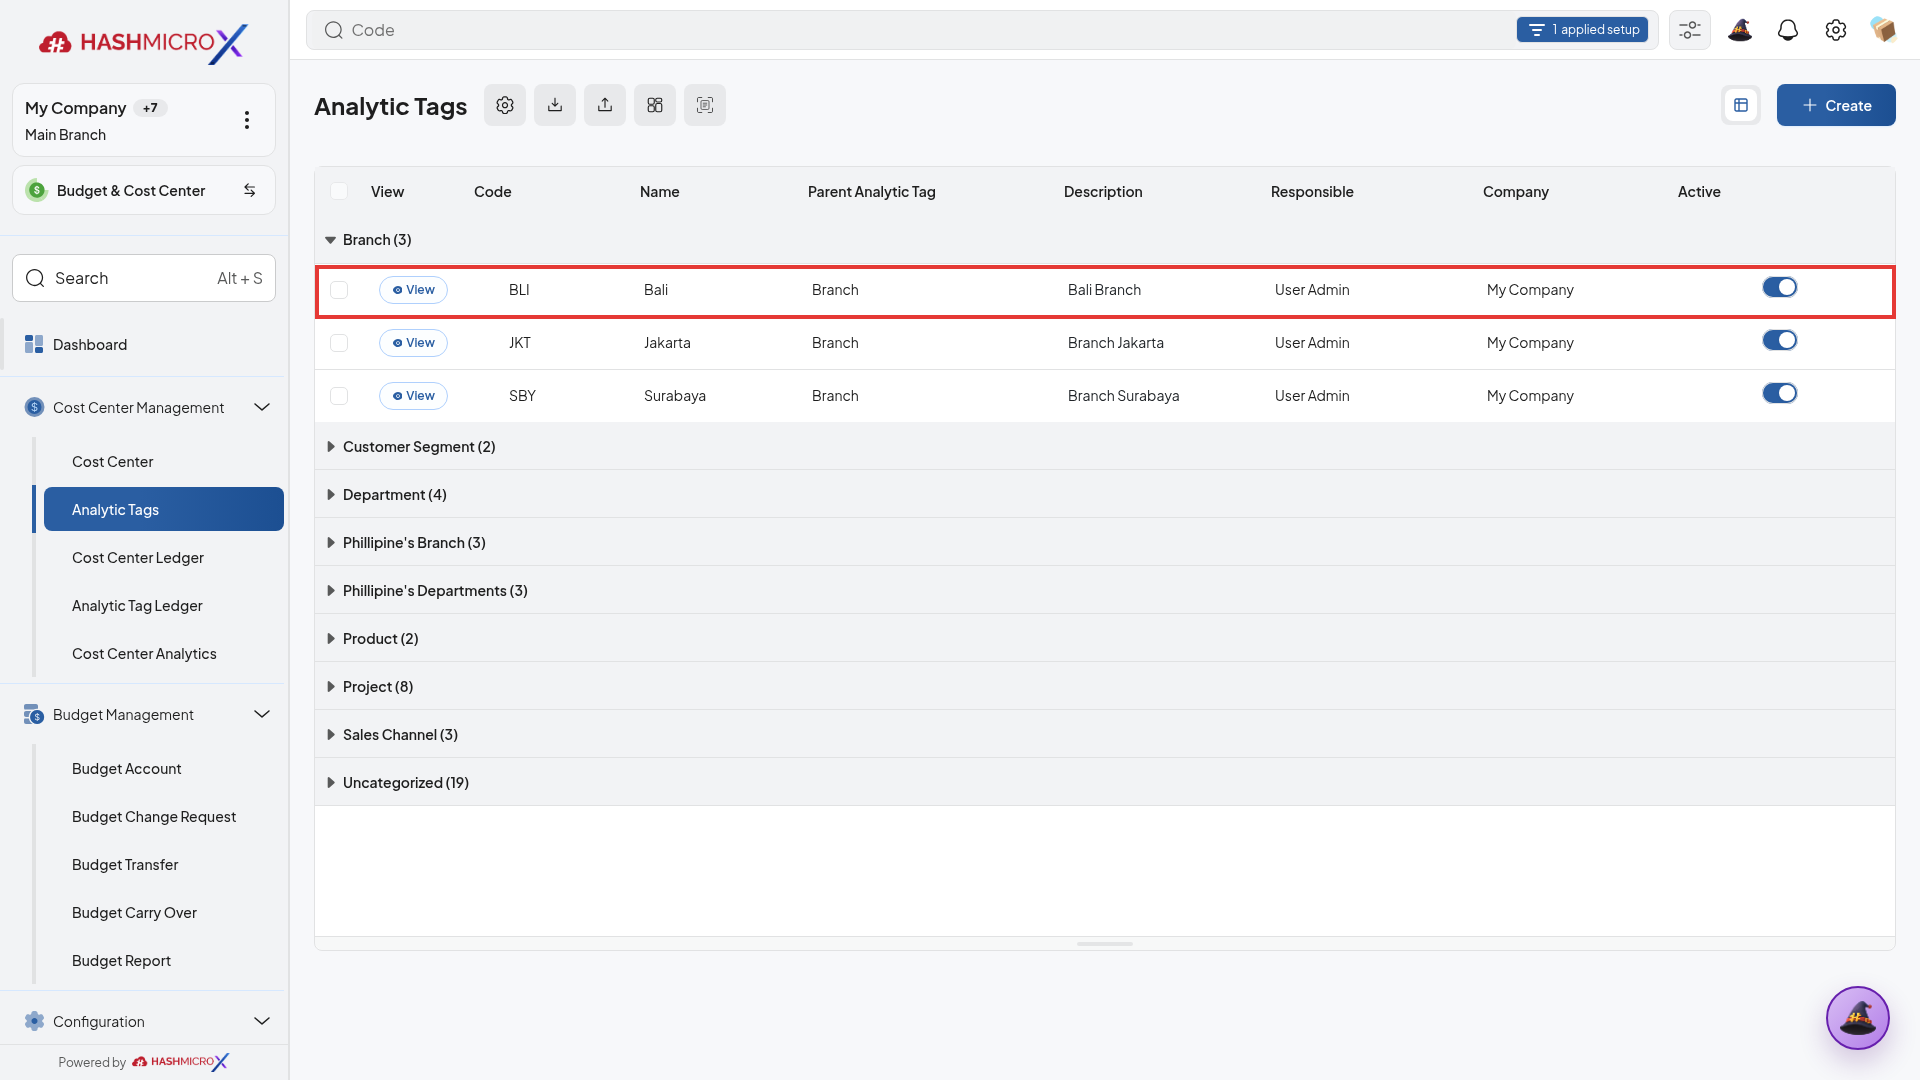
Task: Click the View button for Bali row
Action: 413,290
